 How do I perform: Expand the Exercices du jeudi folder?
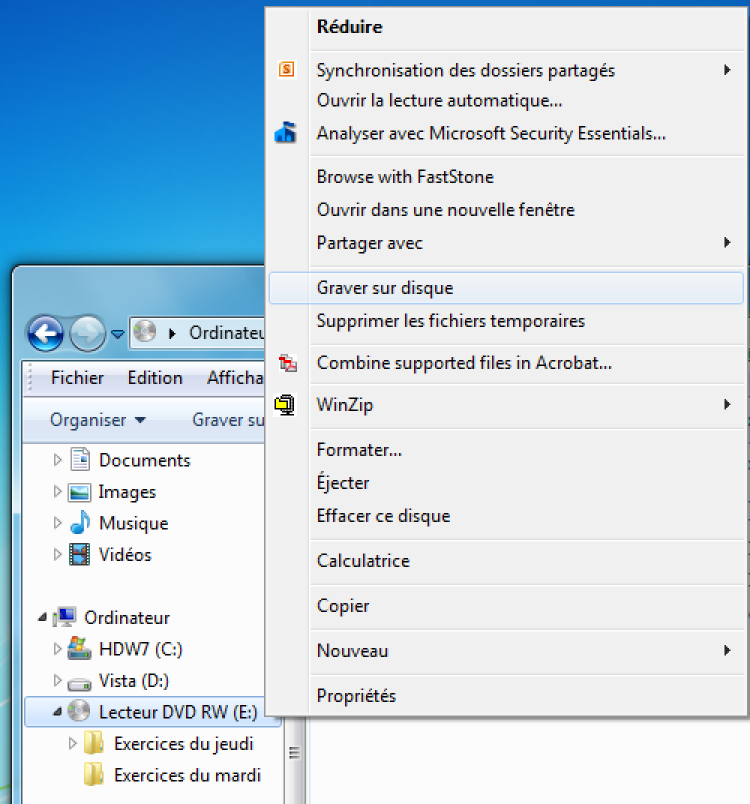(72, 743)
